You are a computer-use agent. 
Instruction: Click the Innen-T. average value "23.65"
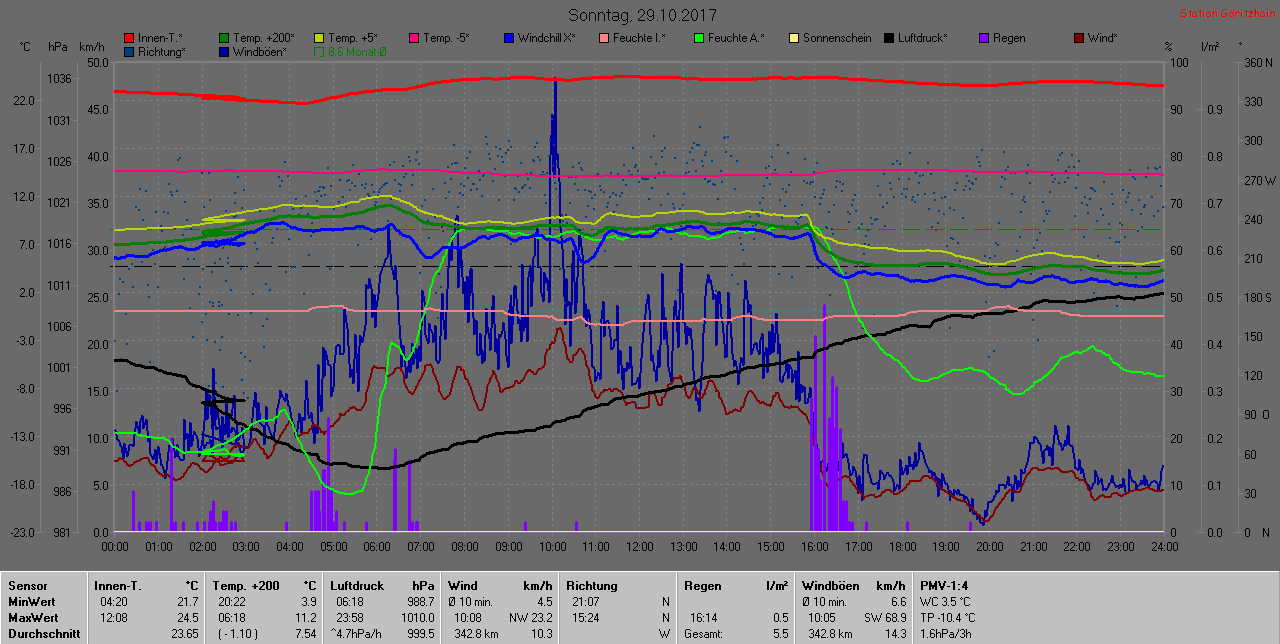click(x=184, y=634)
